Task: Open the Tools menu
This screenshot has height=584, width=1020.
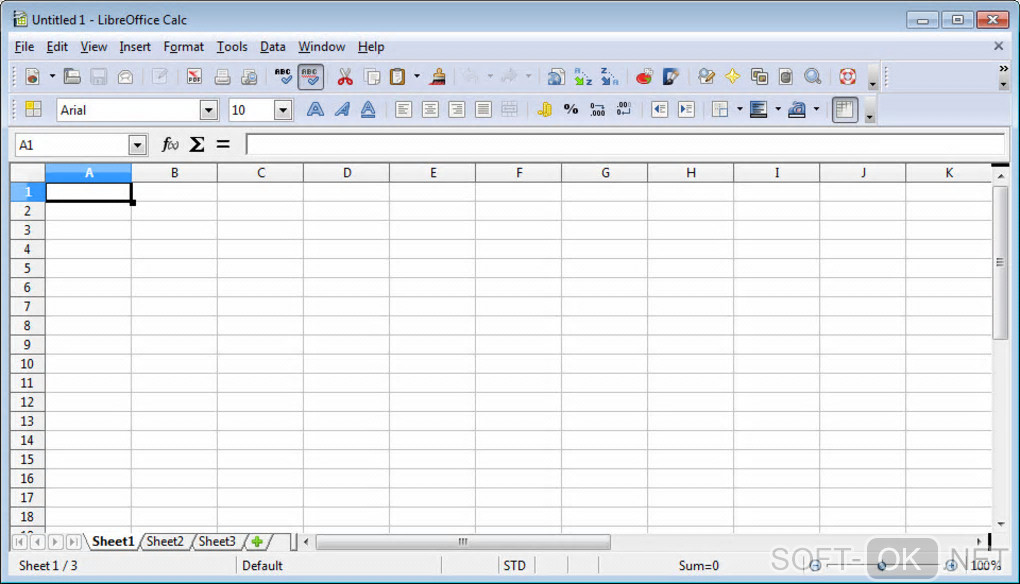Action: pos(232,47)
